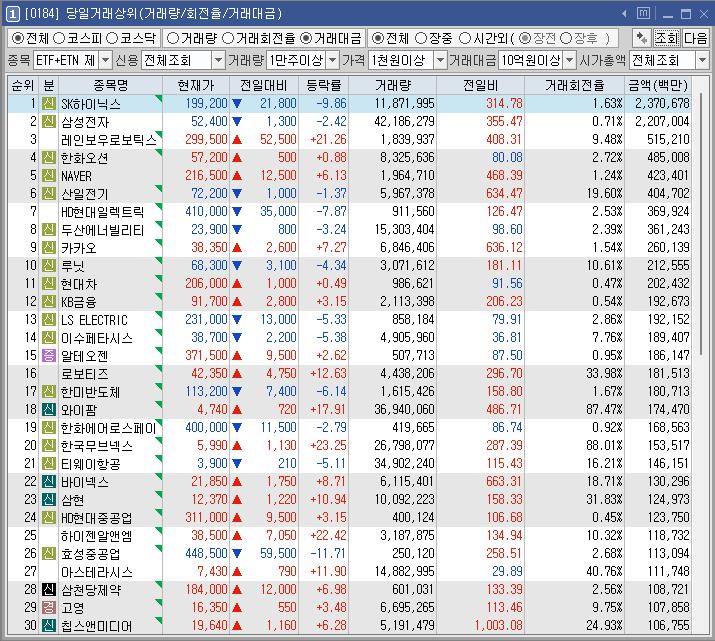
Task: Open the 거래대금 10억원이상 dropdown
Action: (x=569, y=60)
